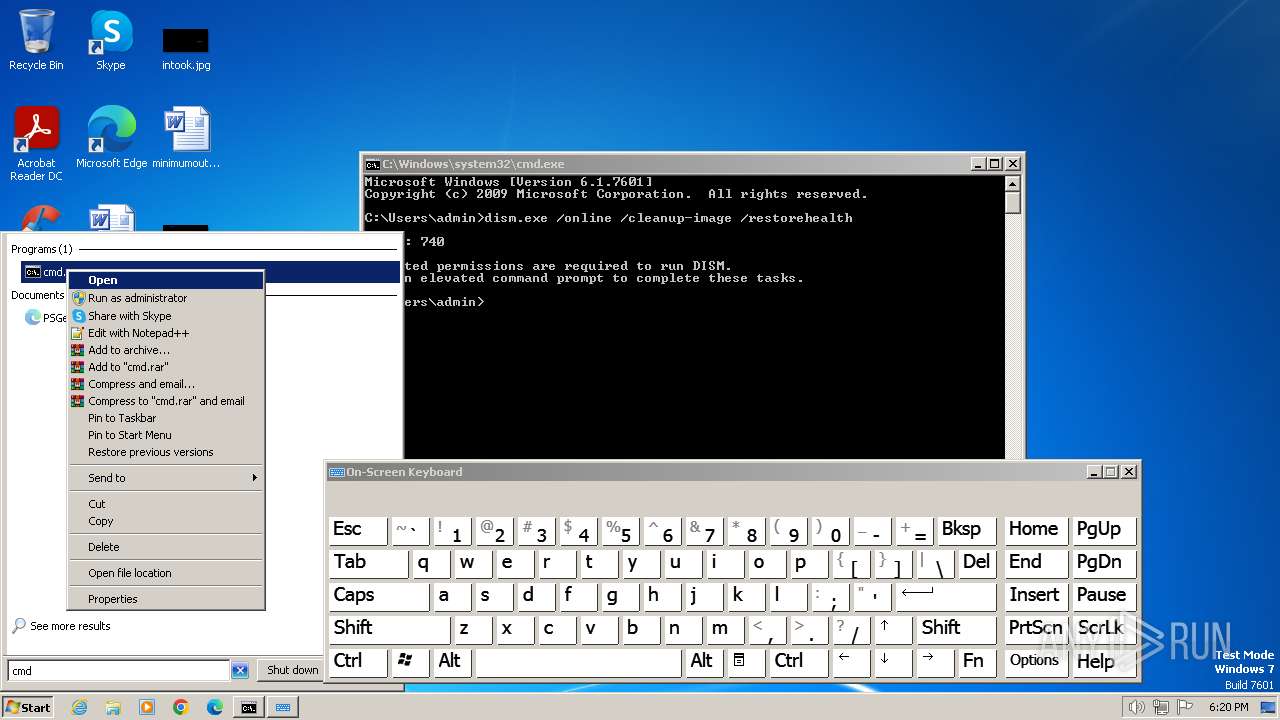Select Edit with Notepad++
Image resolution: width=1280 pixels, height=720 pixels.
click(x=165, y=332)
